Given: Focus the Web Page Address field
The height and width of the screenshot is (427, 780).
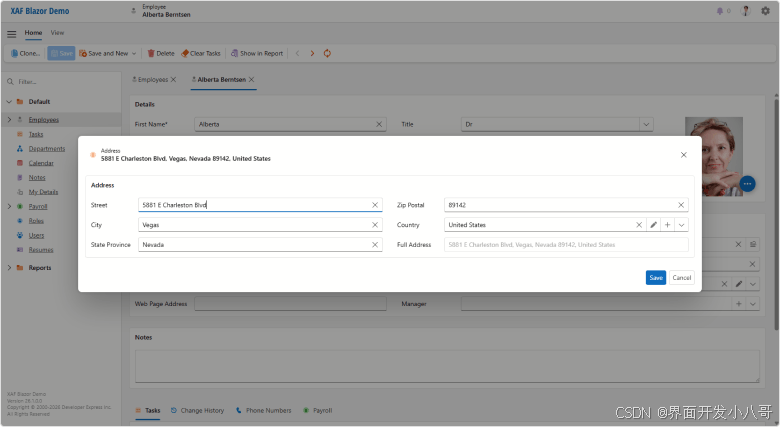Looking at the screenshot, I should (x=291, y=304).
